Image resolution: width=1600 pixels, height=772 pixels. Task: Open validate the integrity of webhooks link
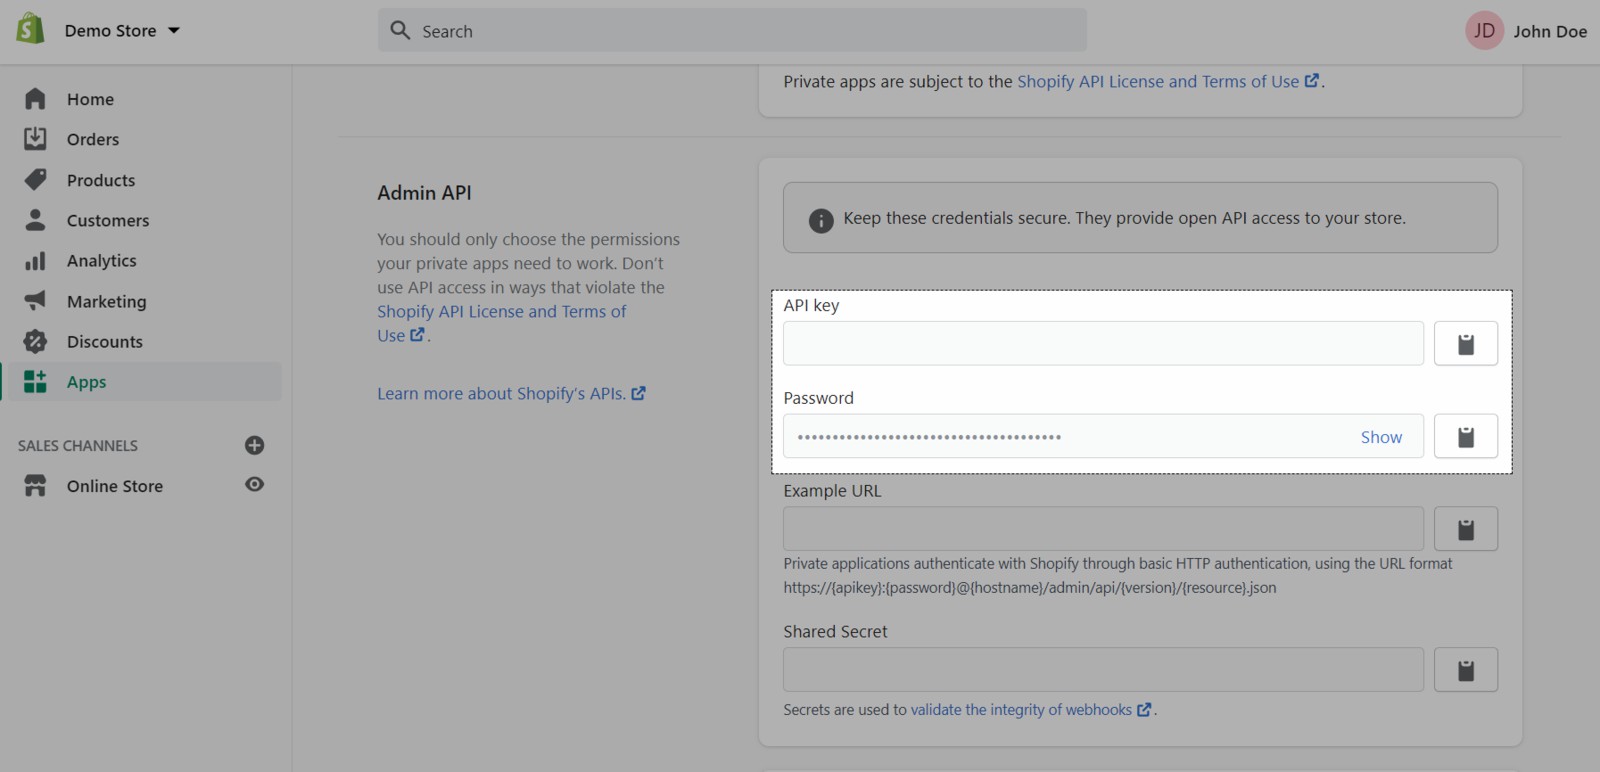point(1031,710)
